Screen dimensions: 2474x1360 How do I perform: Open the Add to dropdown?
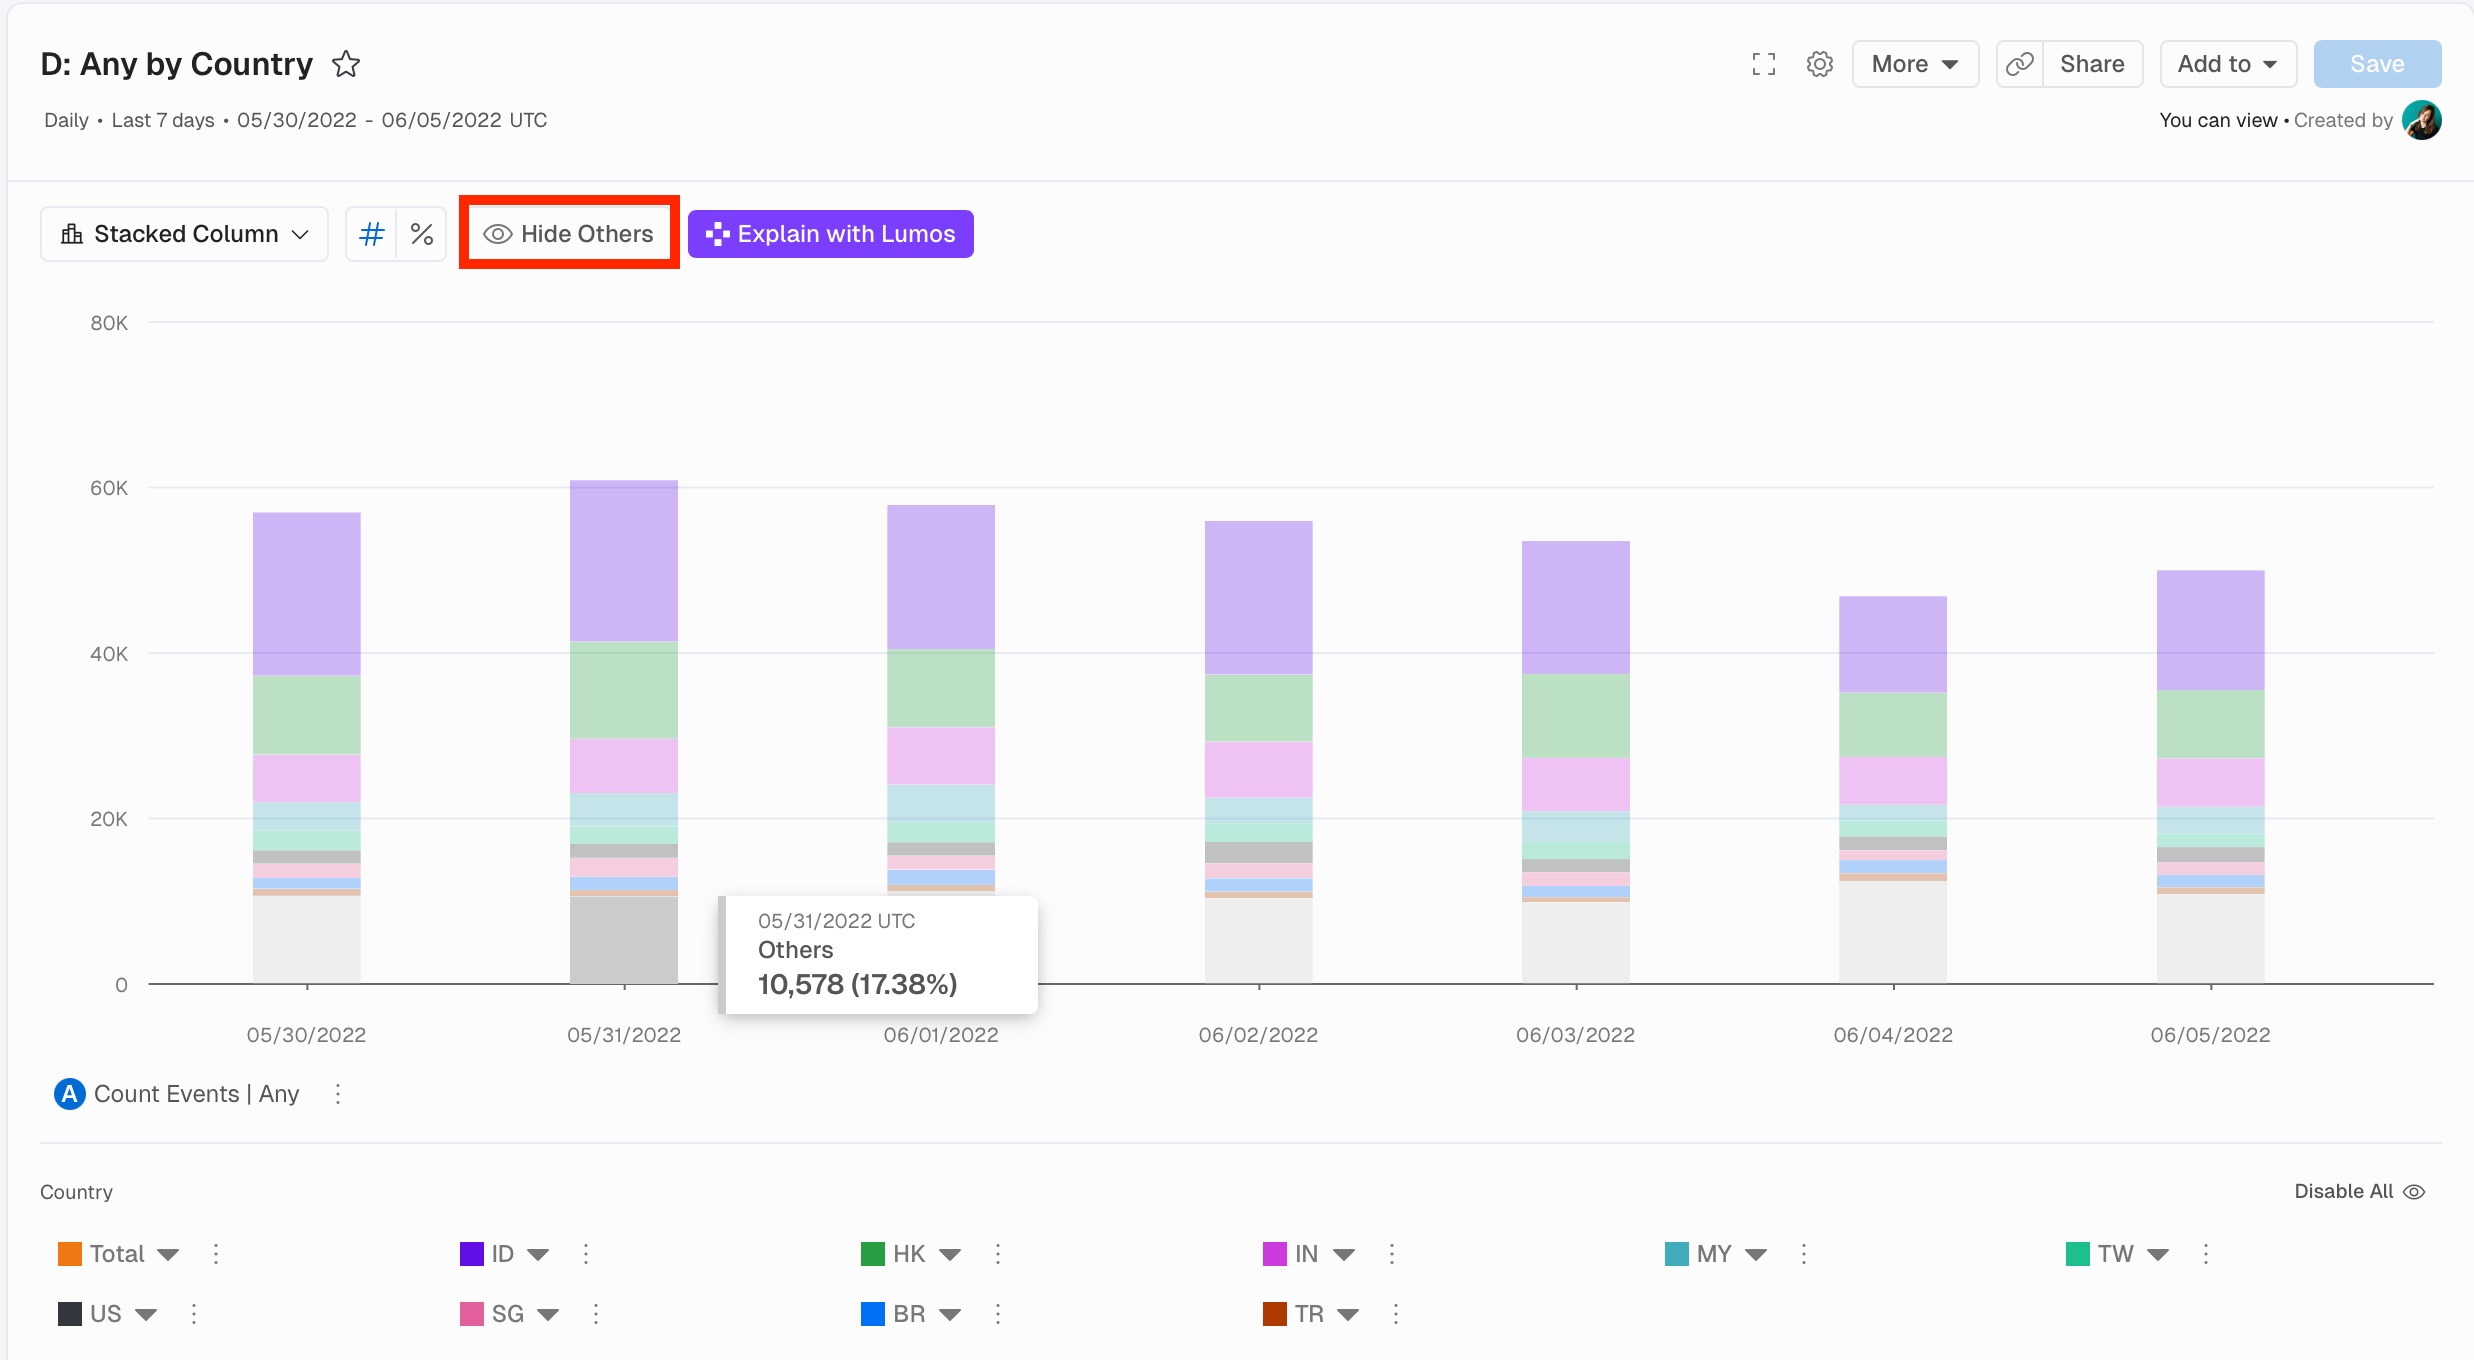(2227, 64)
